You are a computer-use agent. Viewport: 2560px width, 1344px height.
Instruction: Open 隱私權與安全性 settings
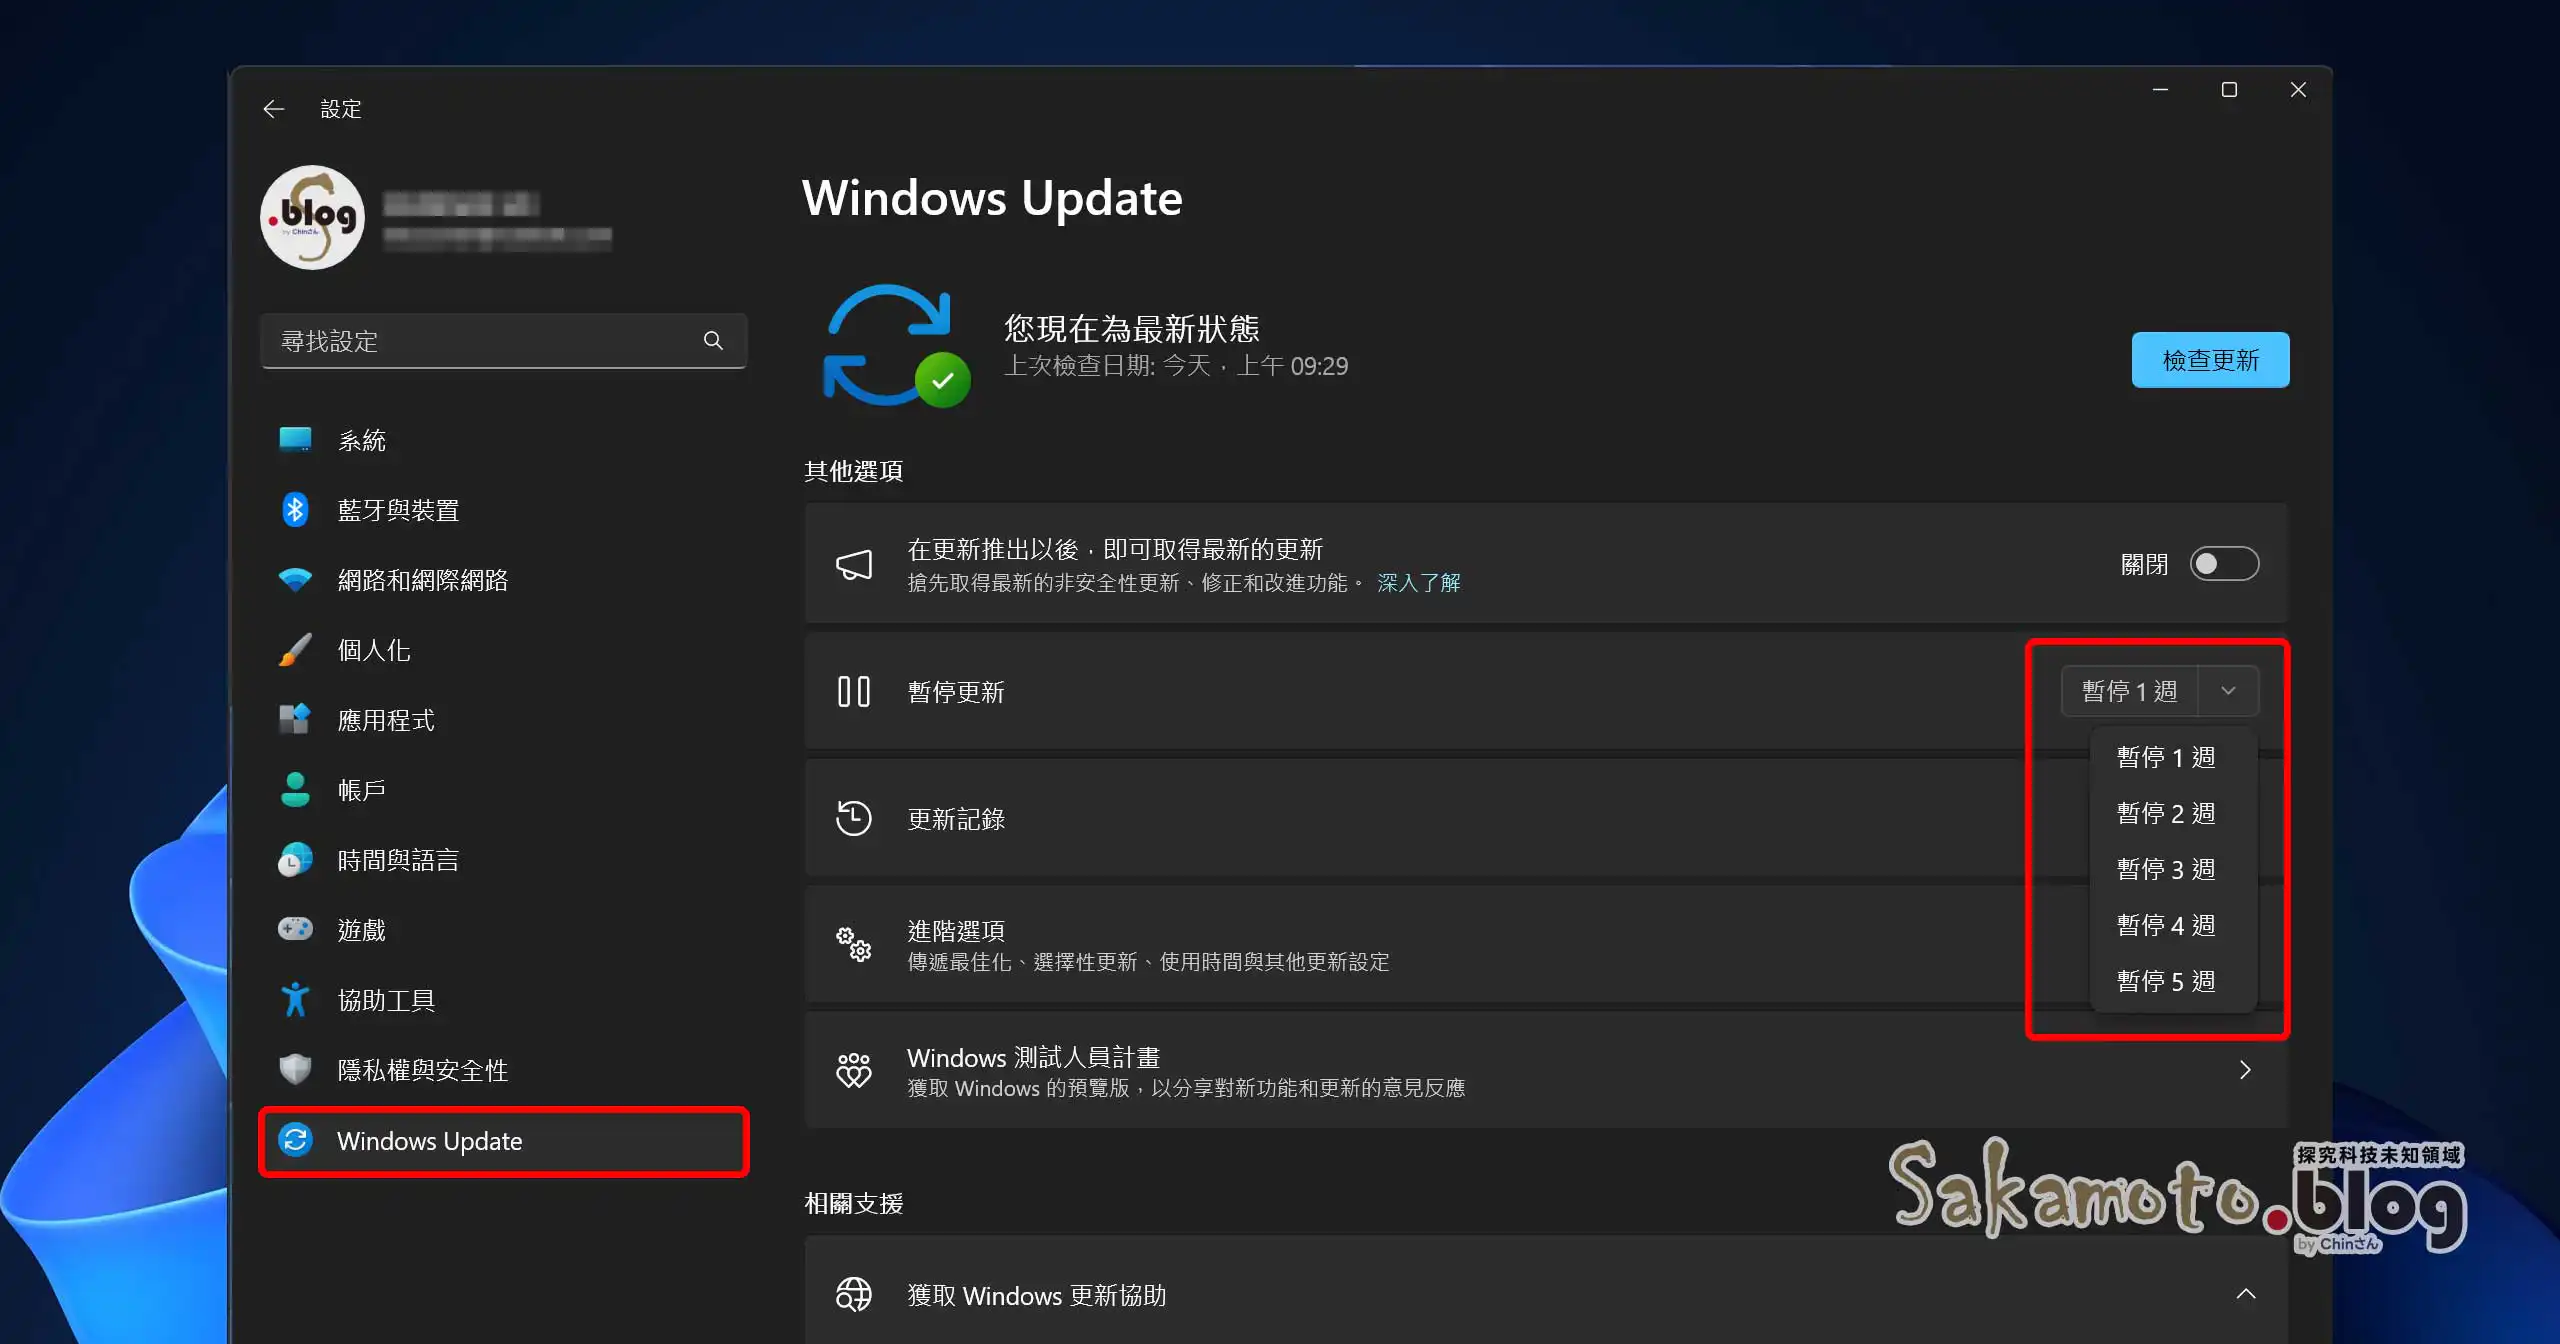423,1069
